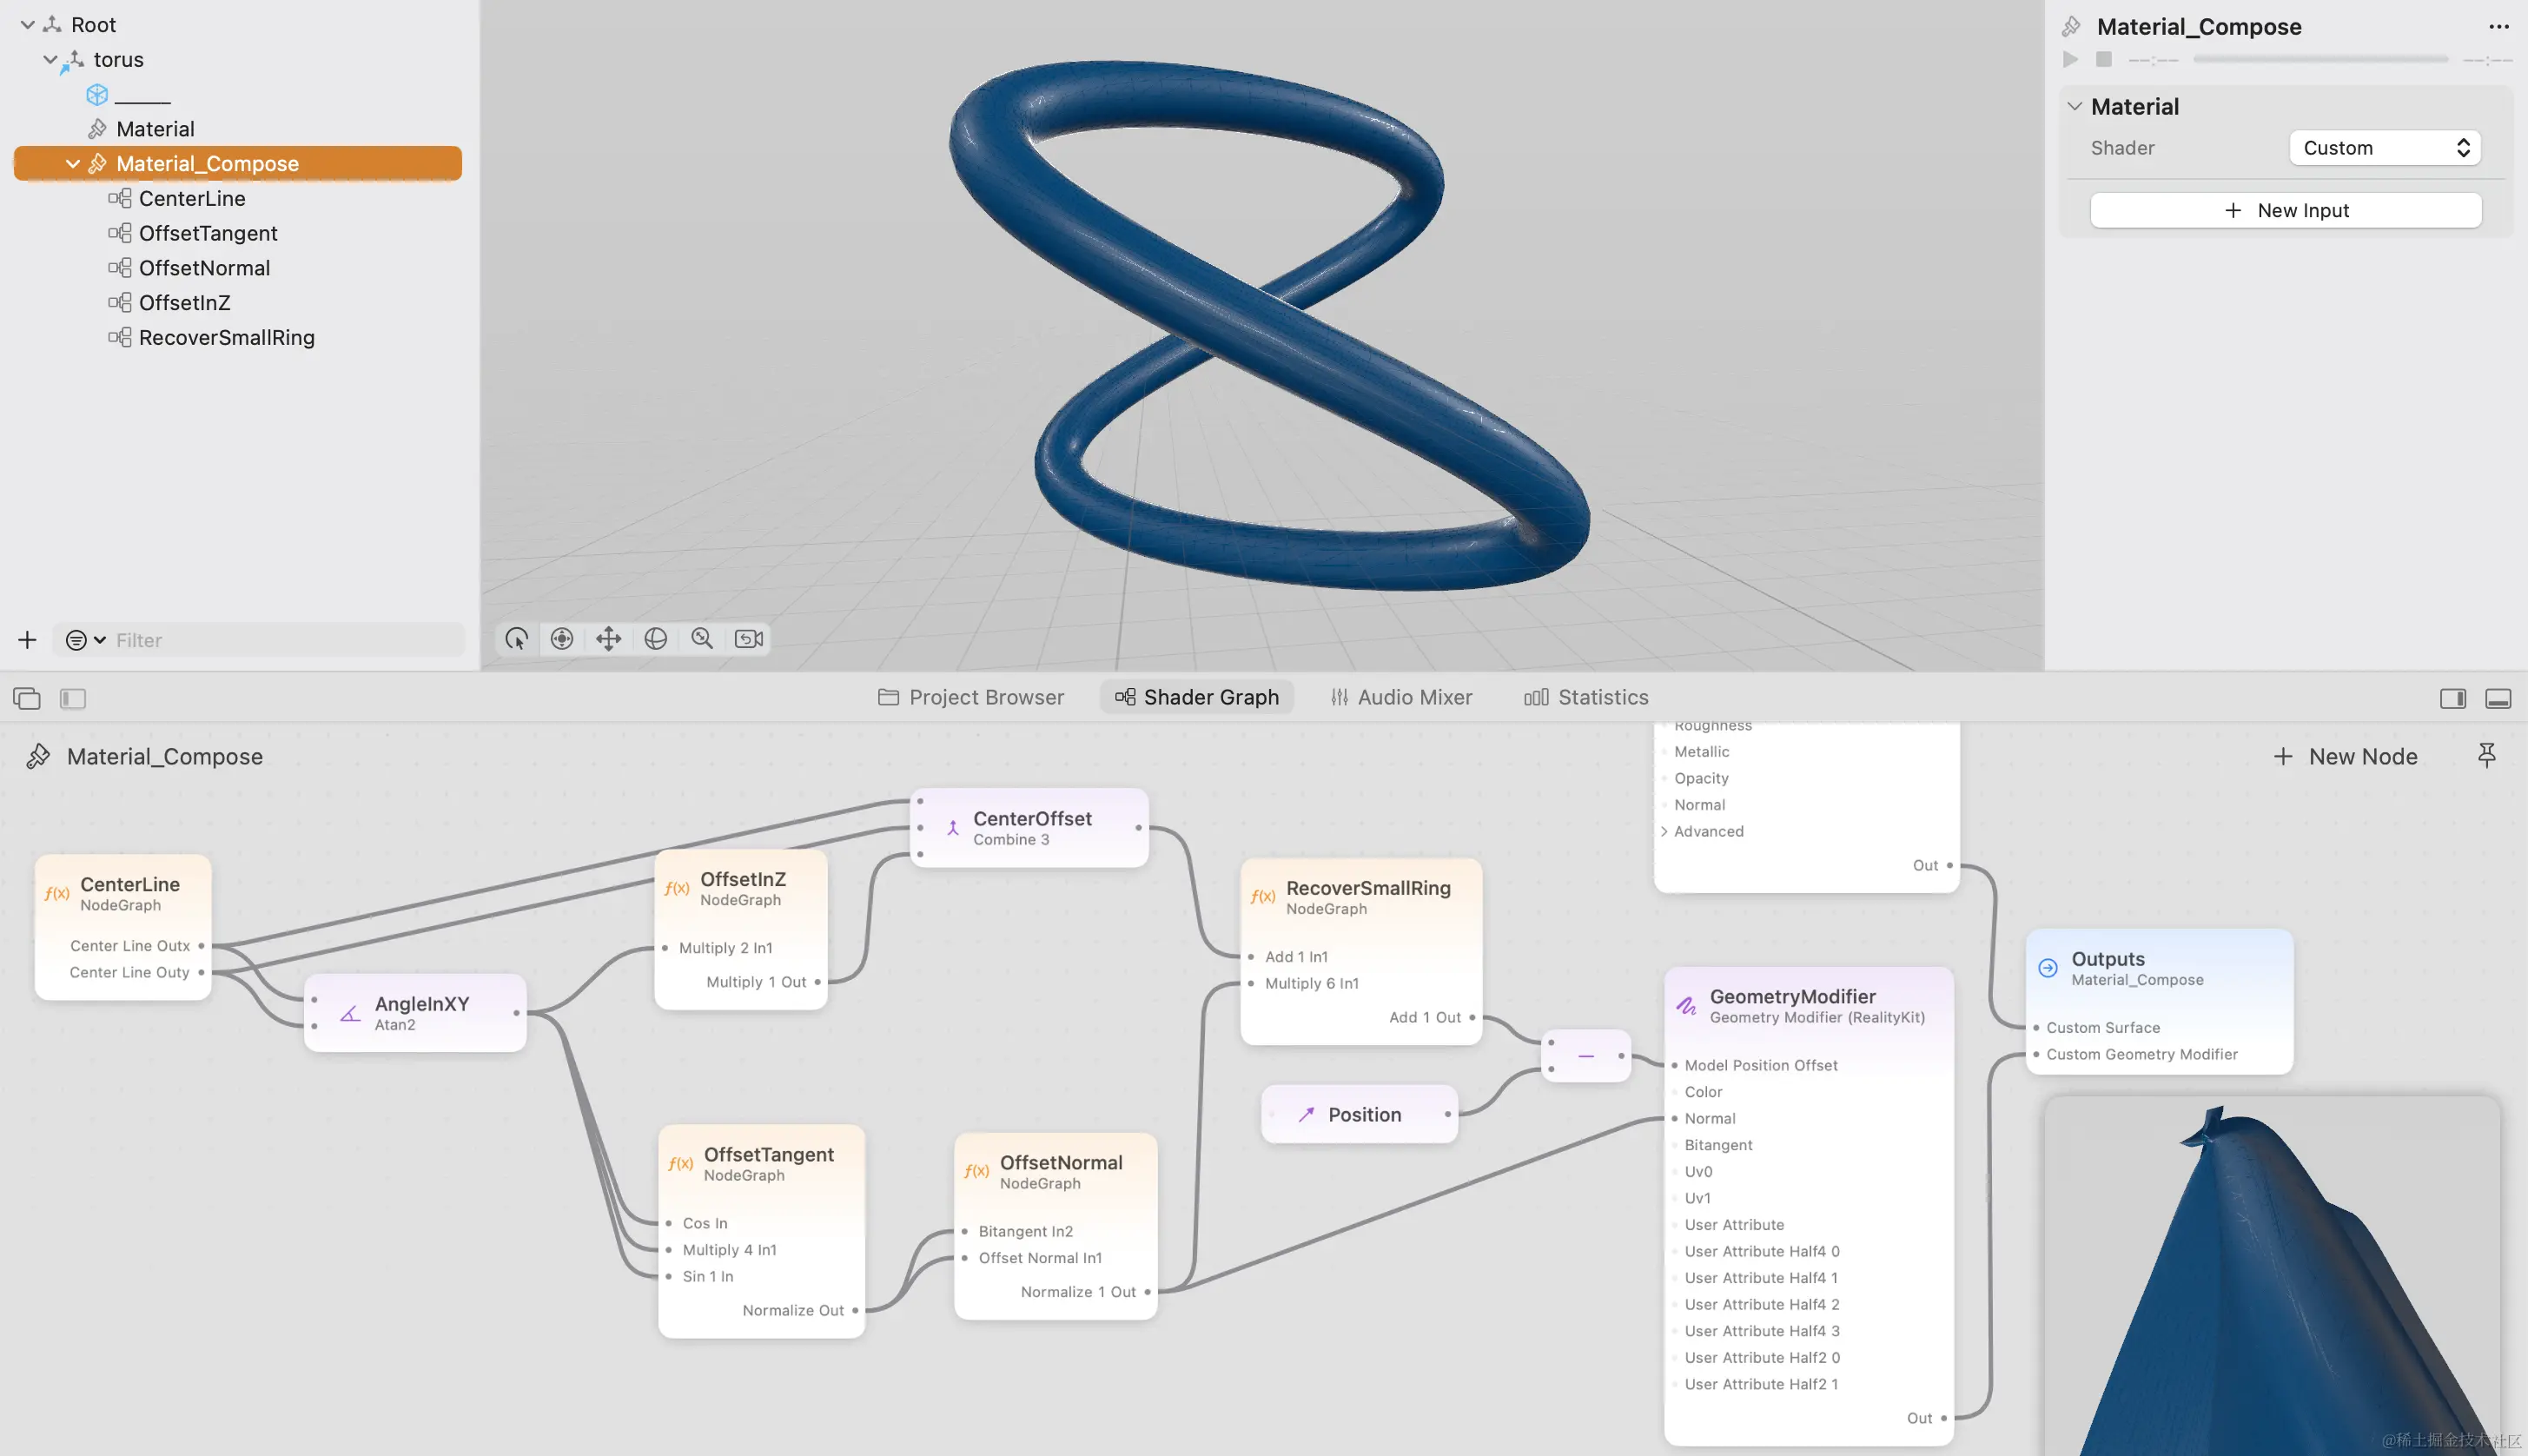This screenshot has height=1456, width=2528.
Task: Click the New Input button
Action: (2285, 210)
